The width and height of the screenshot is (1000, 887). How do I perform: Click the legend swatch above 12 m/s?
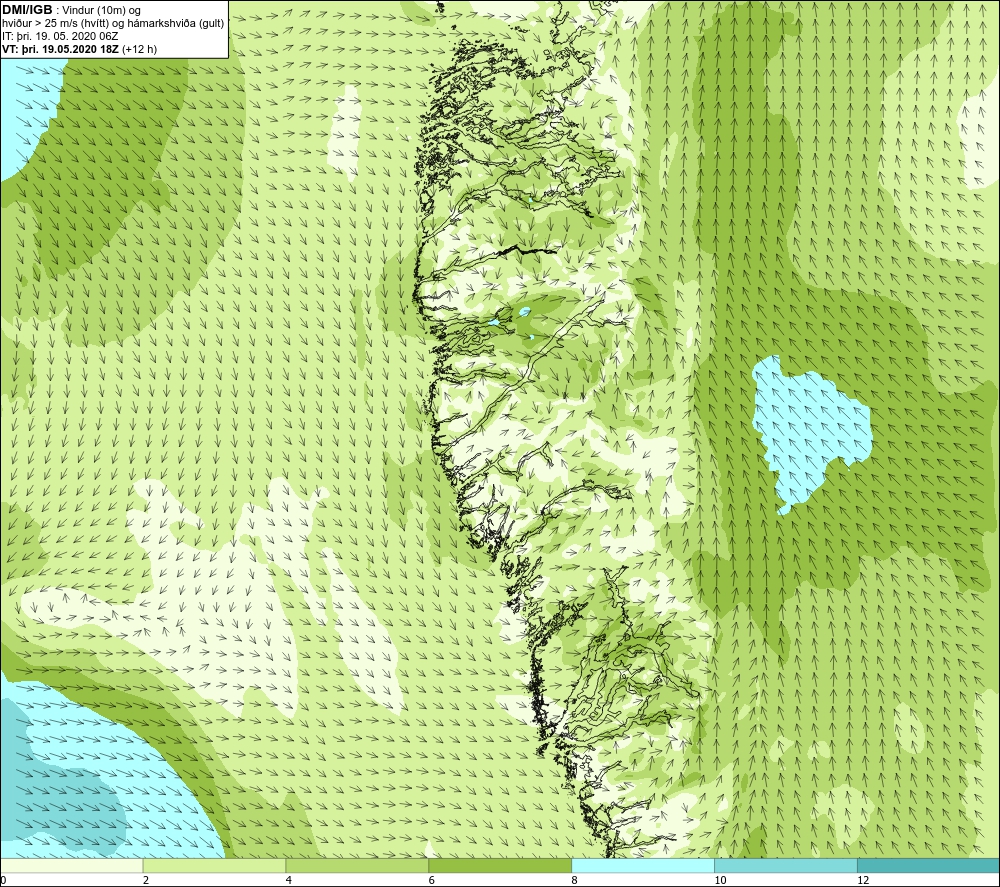click(929, 865)
